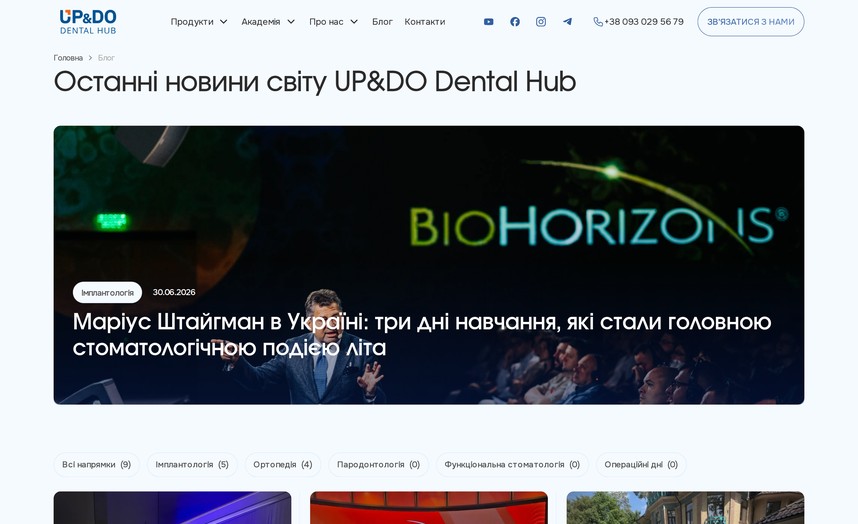The width and height of the screenshot is (858, 524).
Task: Open the Академія menu item
Action: [x=260, y=22]
